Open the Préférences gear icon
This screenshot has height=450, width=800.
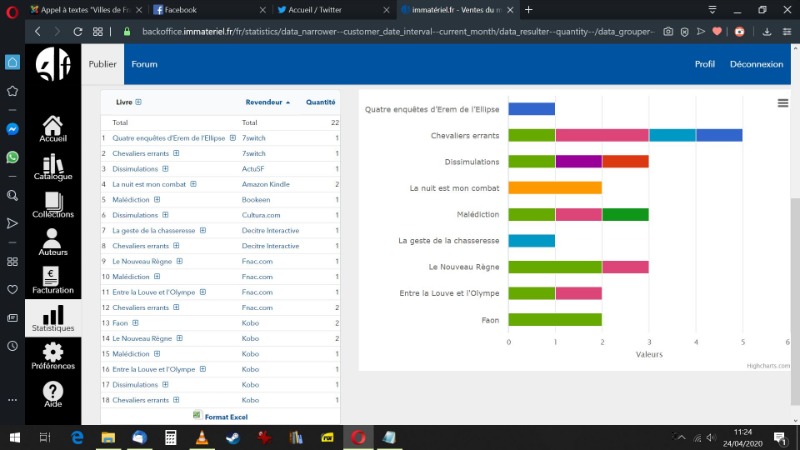click(x=53, y=355)
